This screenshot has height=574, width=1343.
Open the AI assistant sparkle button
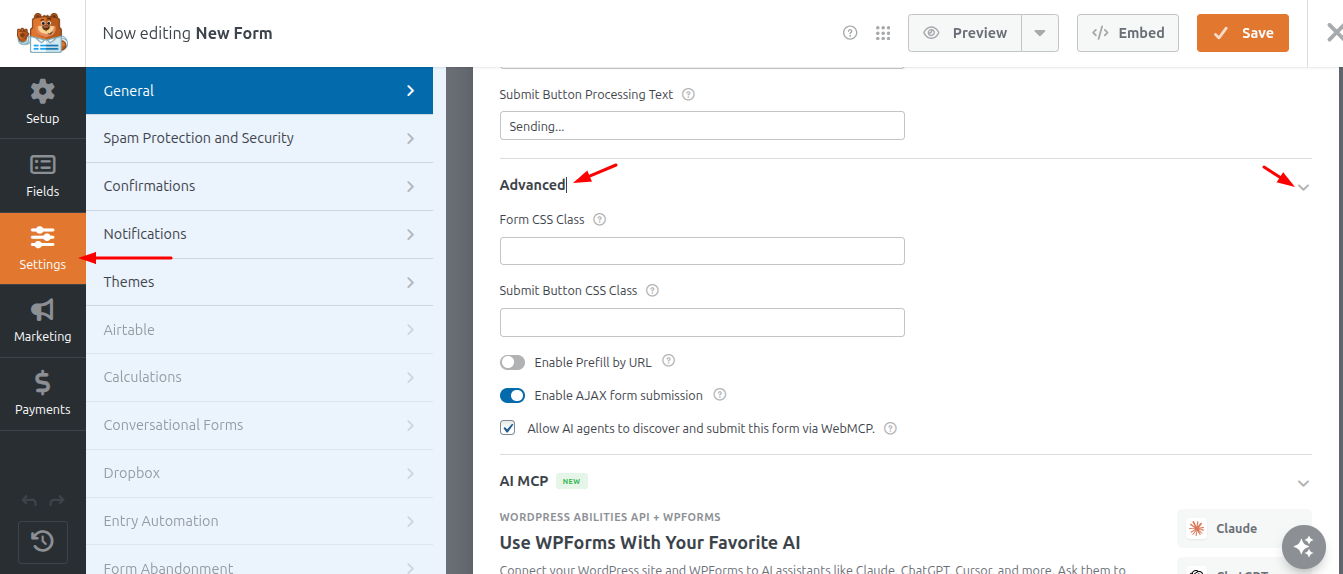coord(1303,547)
